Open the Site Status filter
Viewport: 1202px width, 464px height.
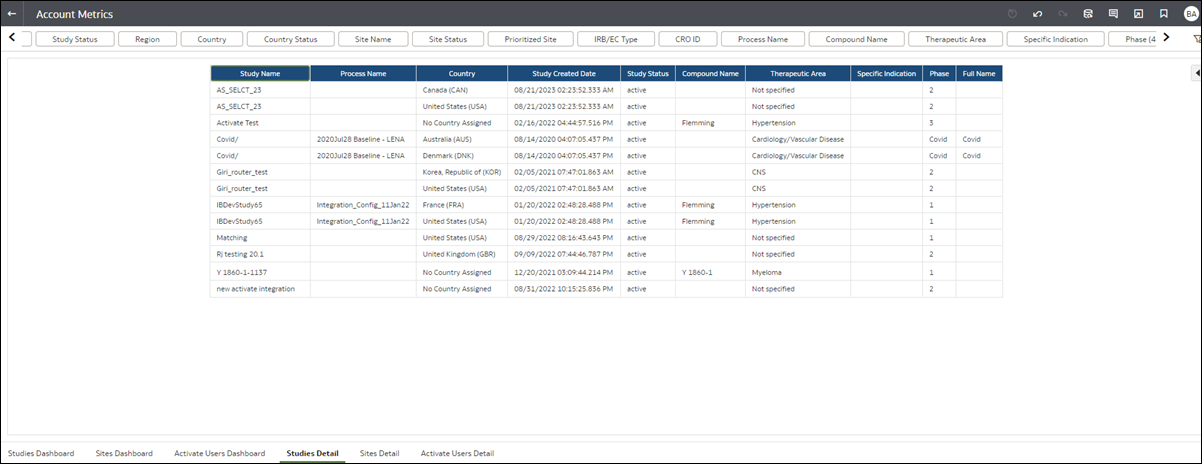click(x=448, y=39)
